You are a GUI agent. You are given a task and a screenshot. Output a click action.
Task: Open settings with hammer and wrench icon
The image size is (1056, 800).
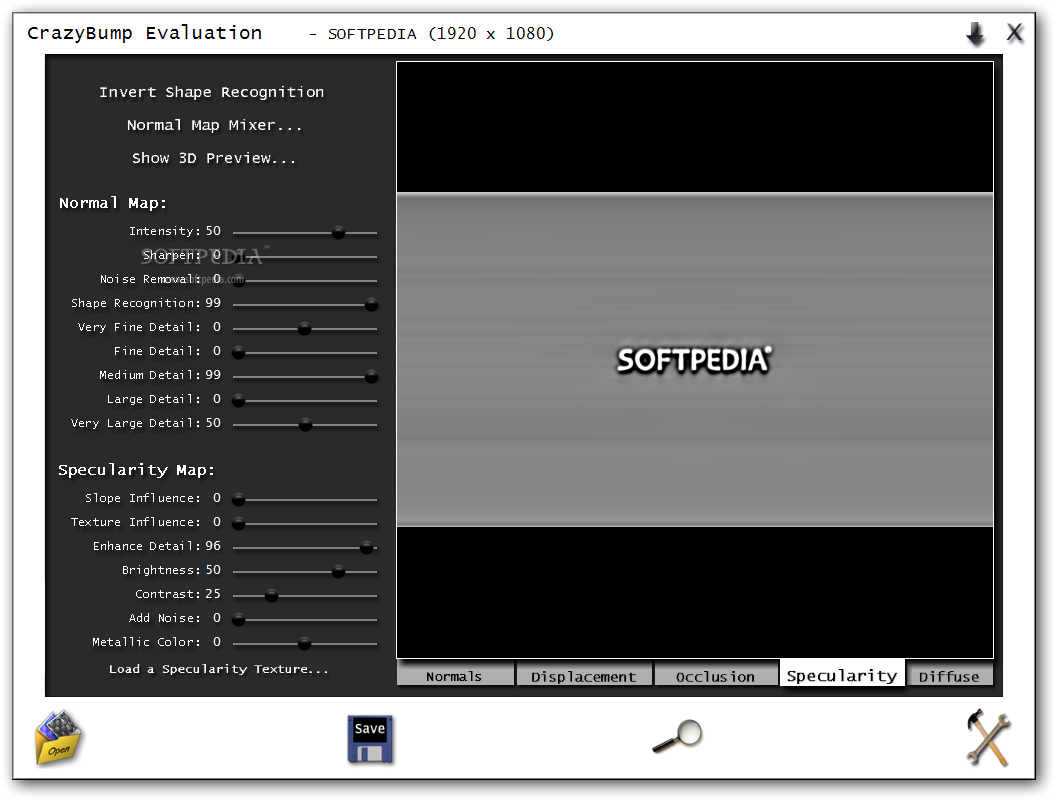click(x=988, y=737)
